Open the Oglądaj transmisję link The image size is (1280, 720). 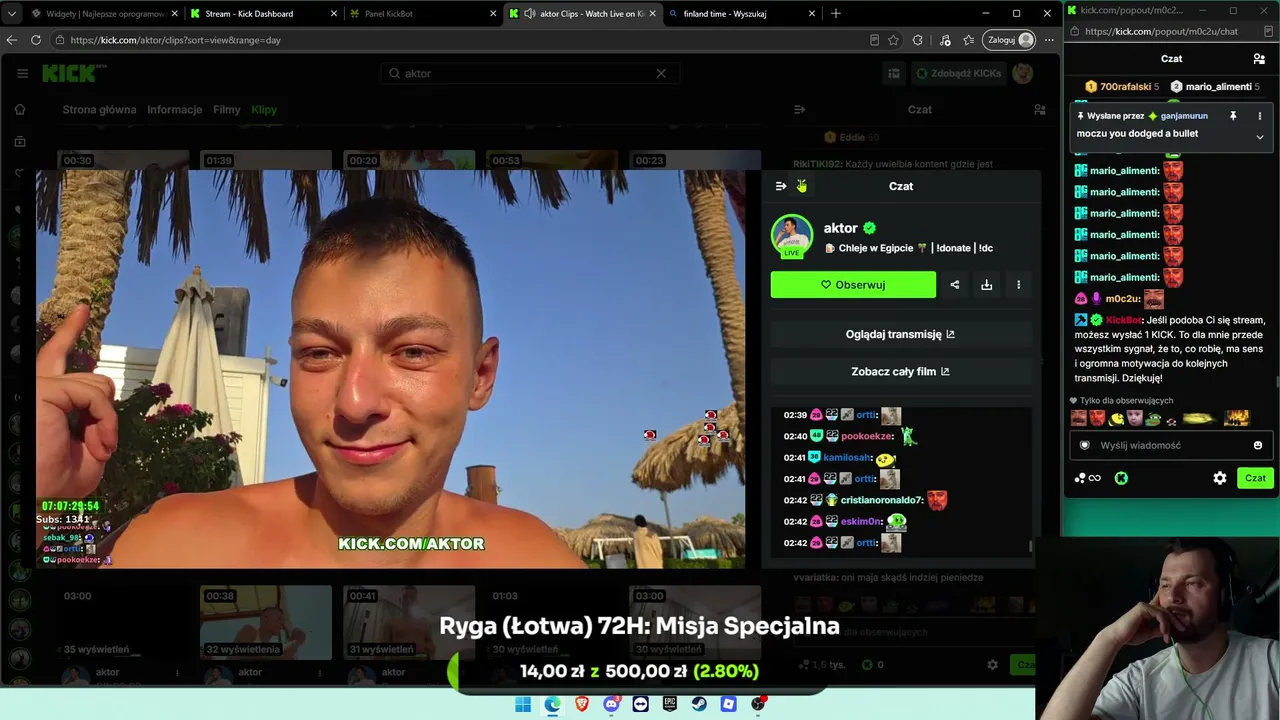[900, 334]
